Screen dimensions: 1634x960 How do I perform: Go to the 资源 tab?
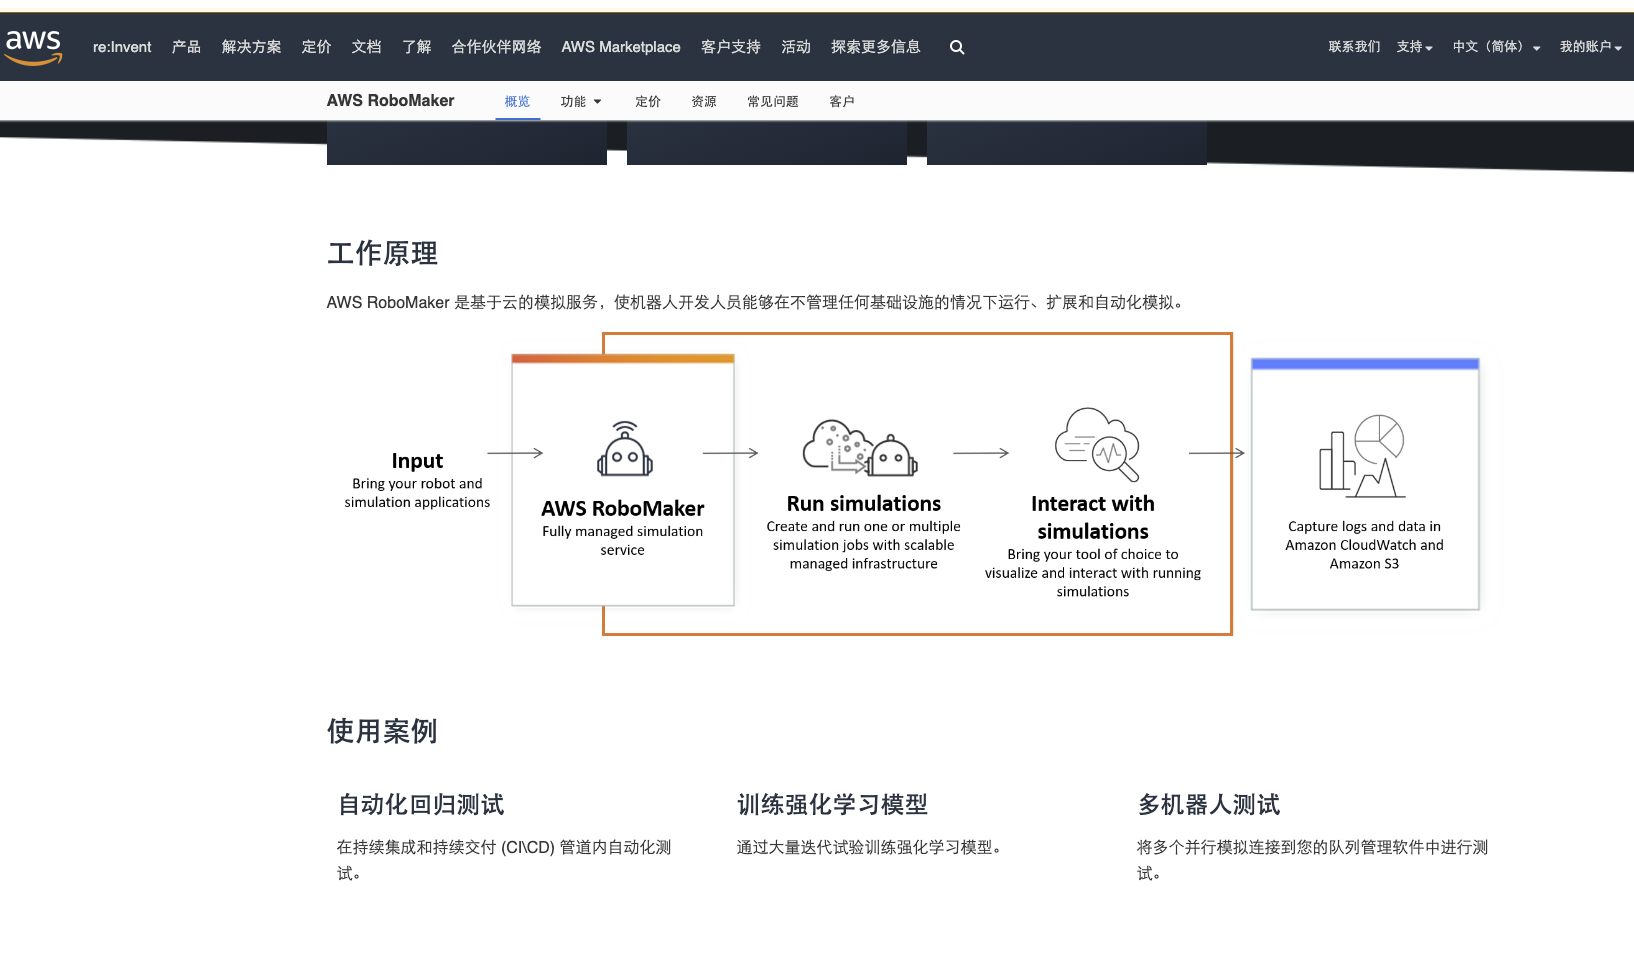[x=704, y=101]
